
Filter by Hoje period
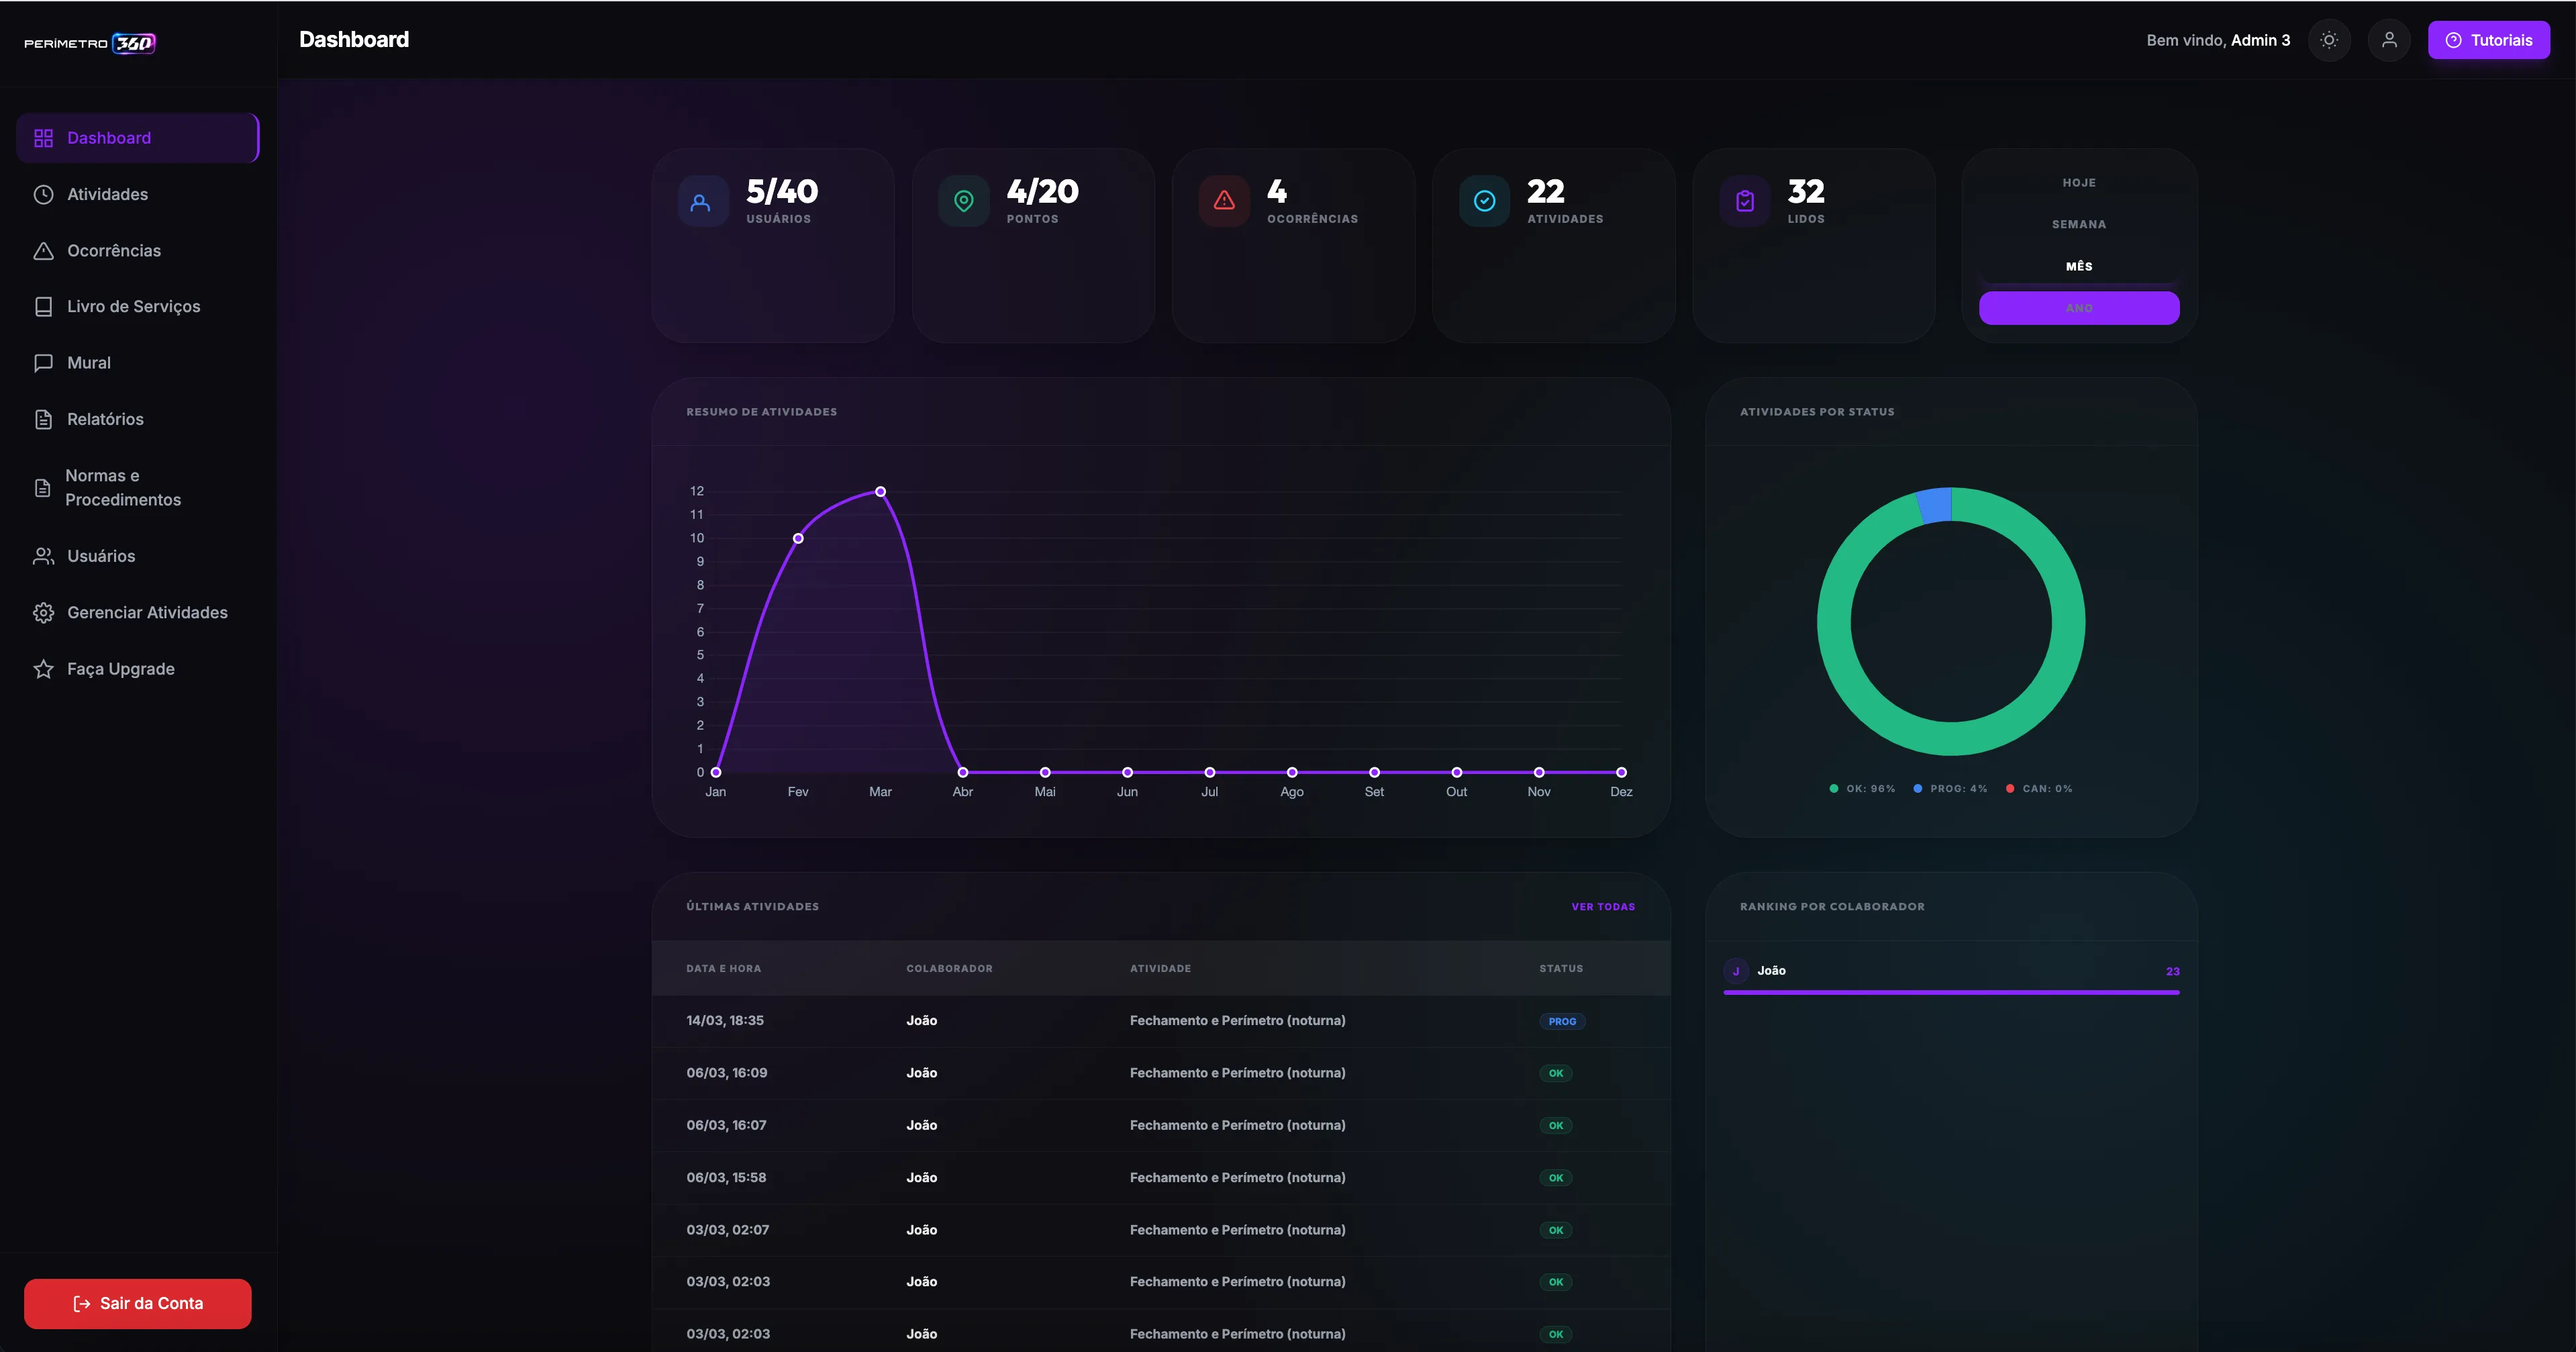[x=2079, y=183]
